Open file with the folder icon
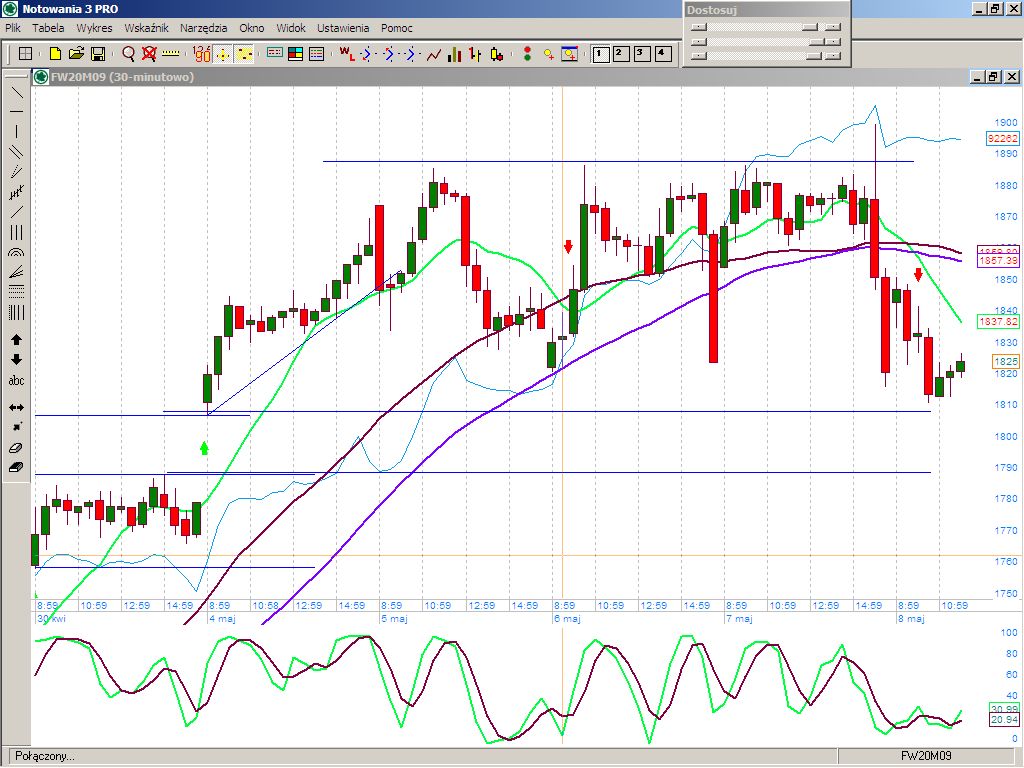Screen dimensions: 1024x768 (76, 54)
